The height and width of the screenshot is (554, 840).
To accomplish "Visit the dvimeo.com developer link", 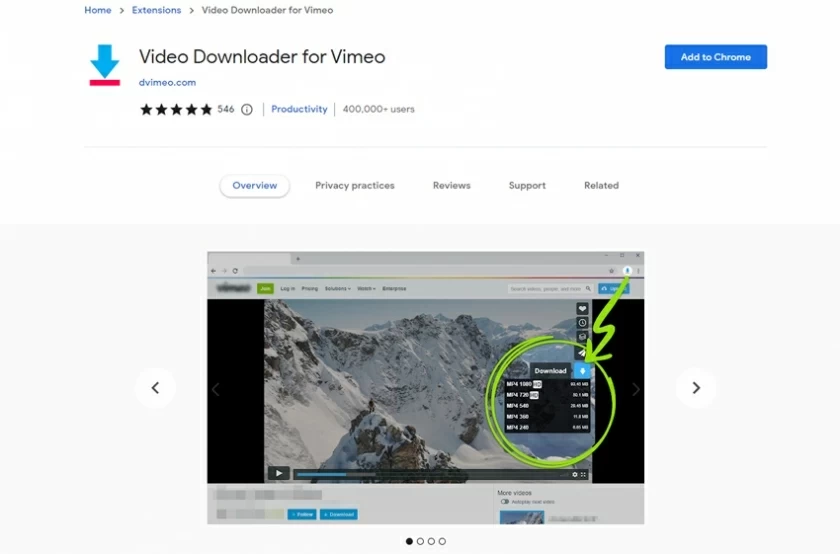I will click(x=167, y=83).
